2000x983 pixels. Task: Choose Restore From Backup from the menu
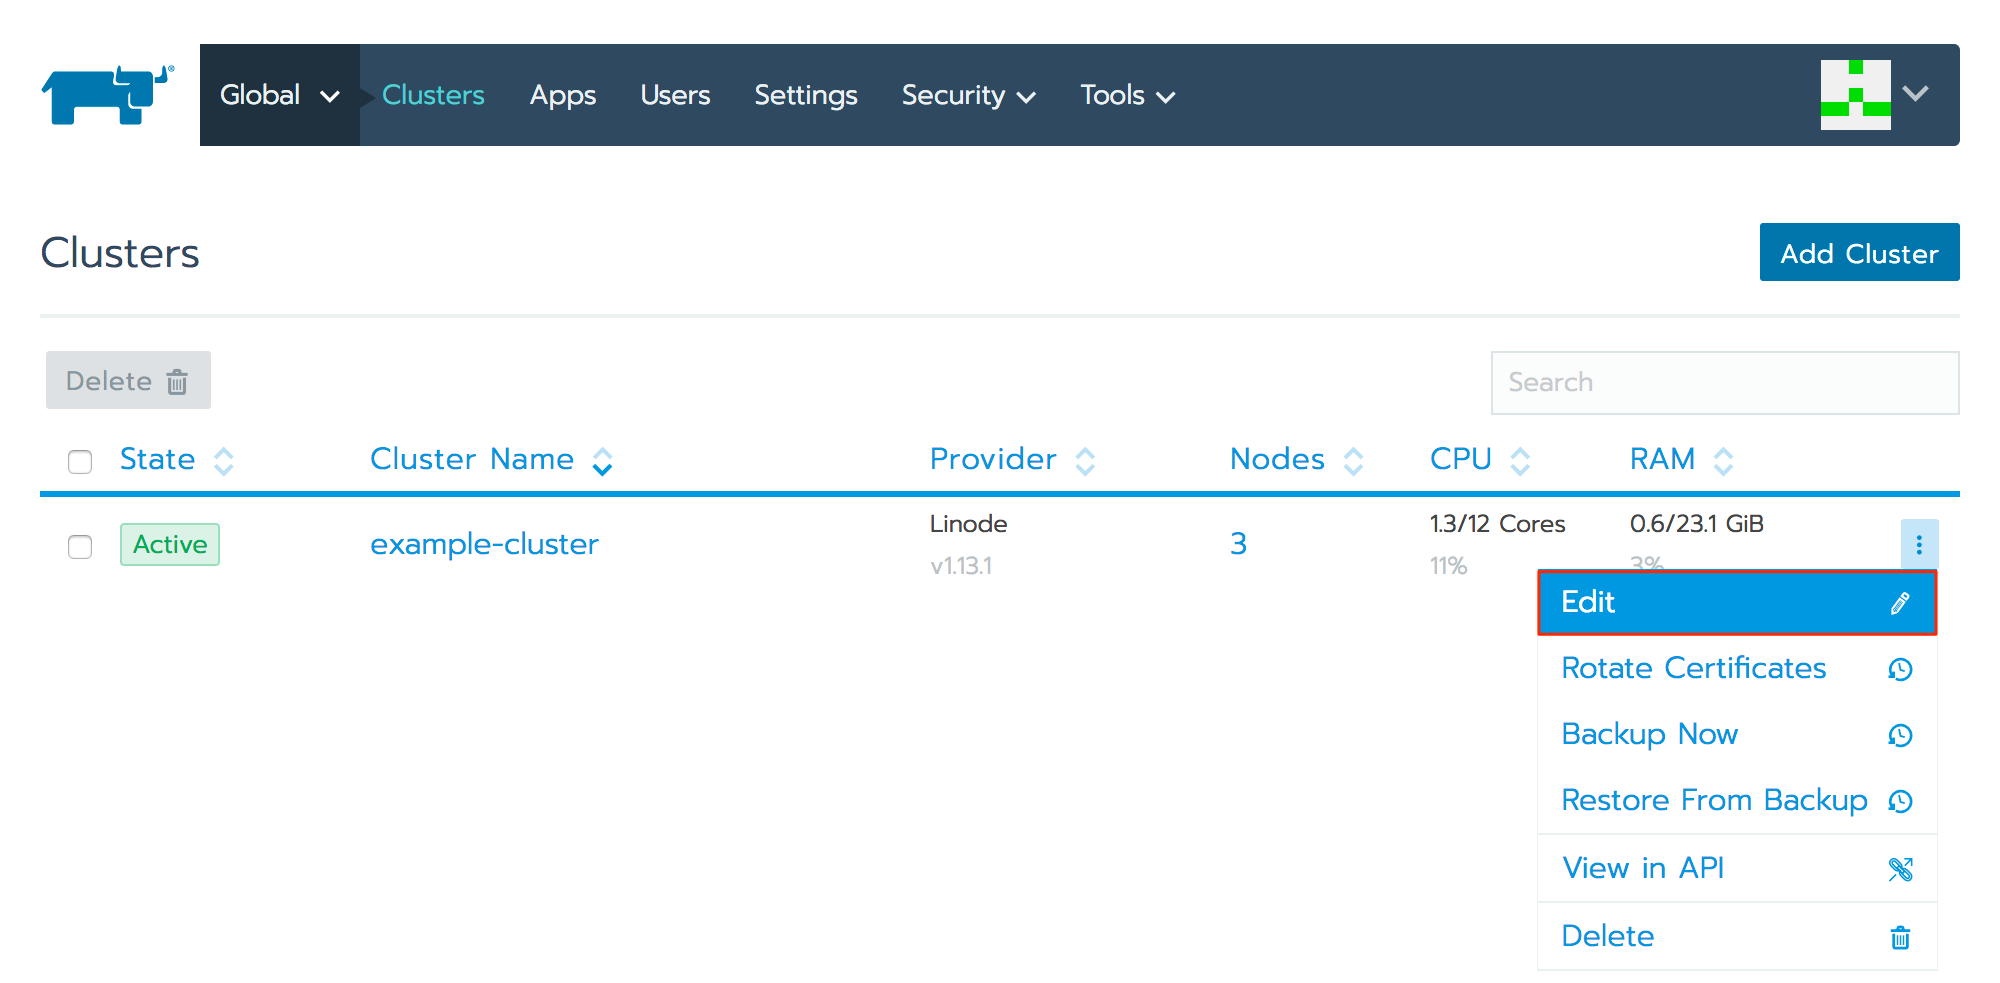coord(1714,800)
